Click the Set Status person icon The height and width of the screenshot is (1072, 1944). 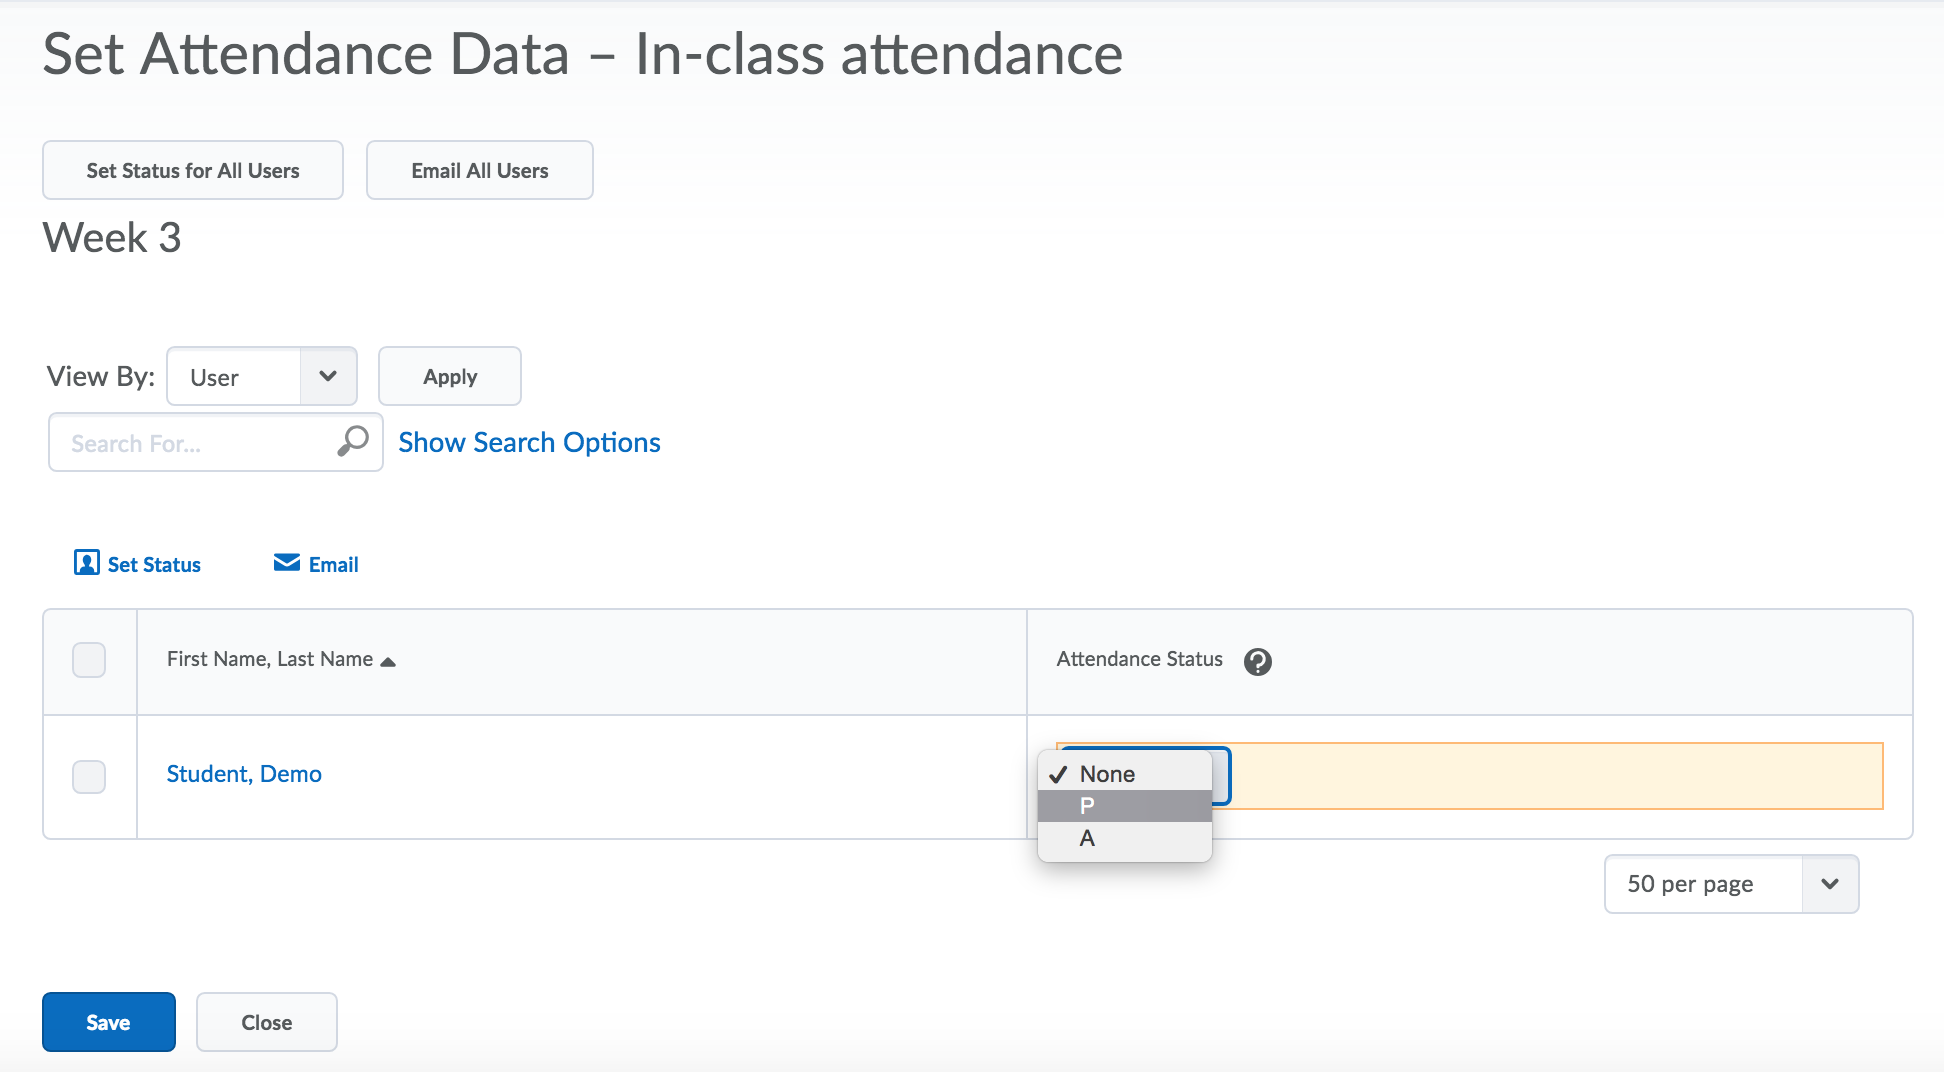coord(87,563)
